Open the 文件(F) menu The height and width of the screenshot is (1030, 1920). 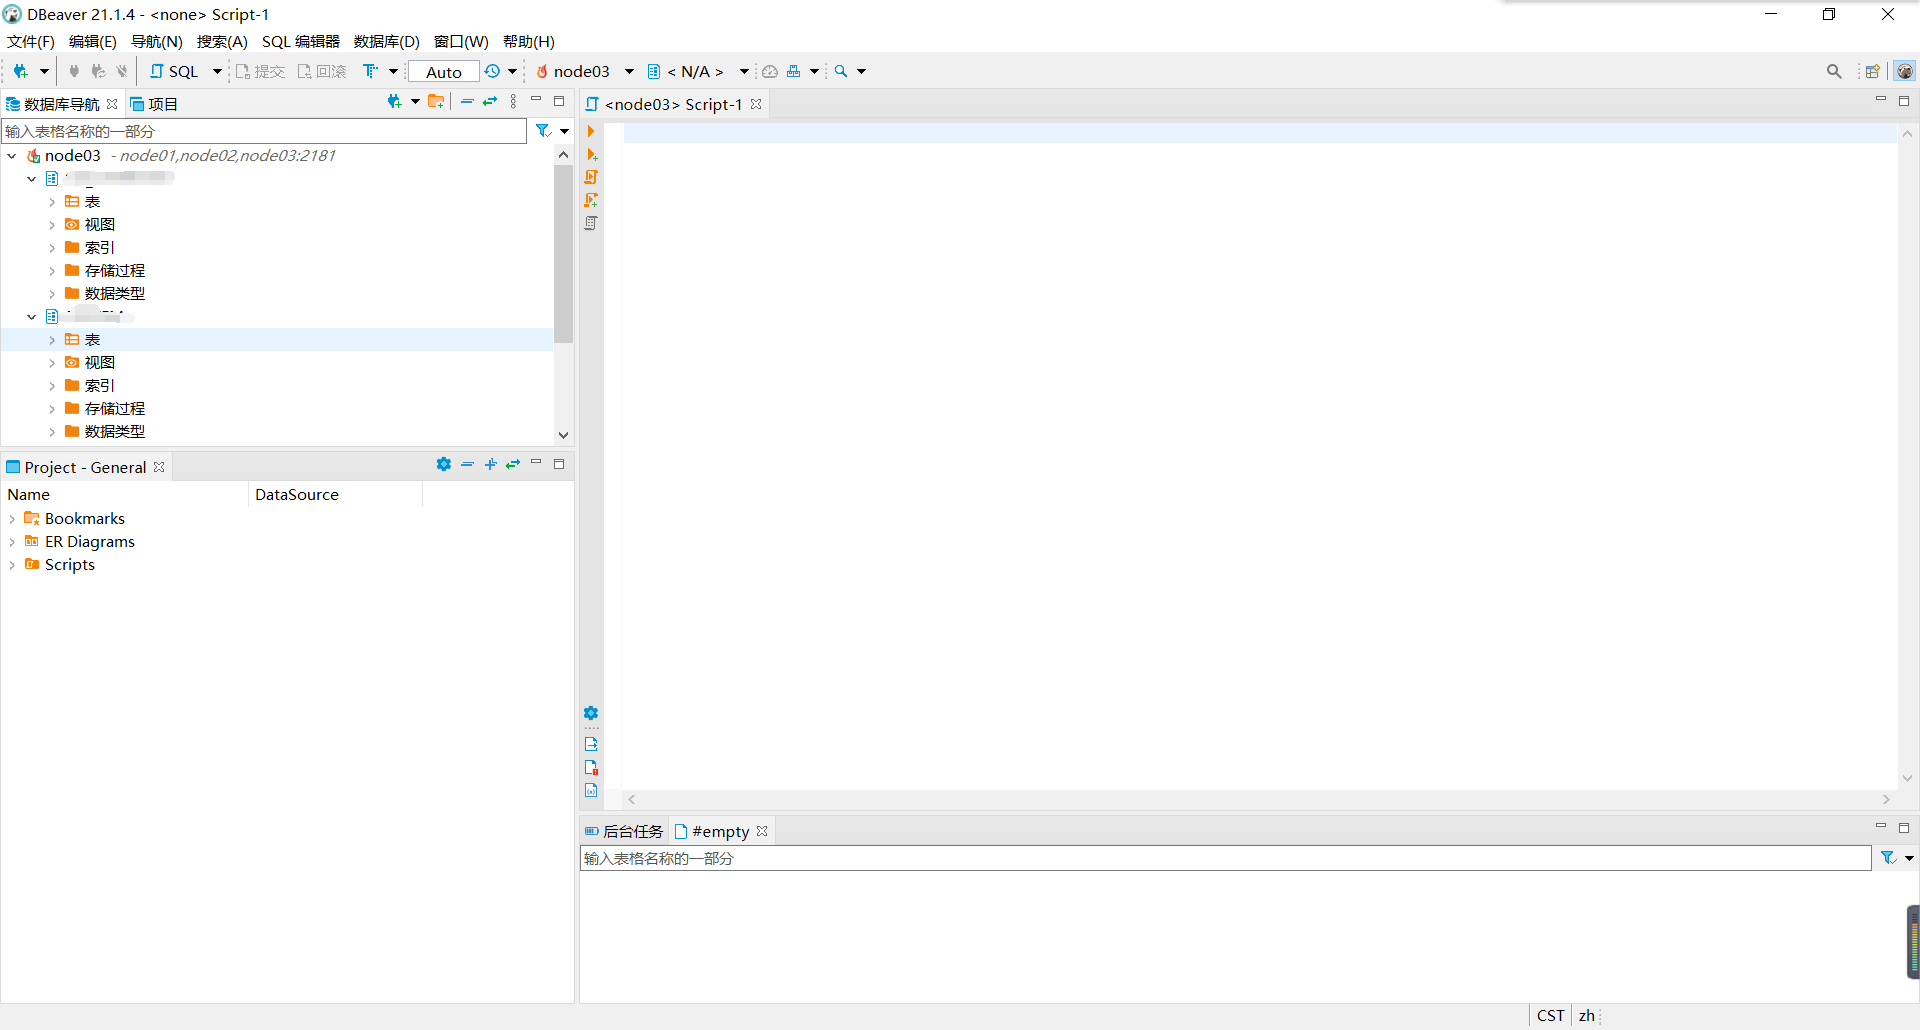pyautogui.click(x=31, y=41)
